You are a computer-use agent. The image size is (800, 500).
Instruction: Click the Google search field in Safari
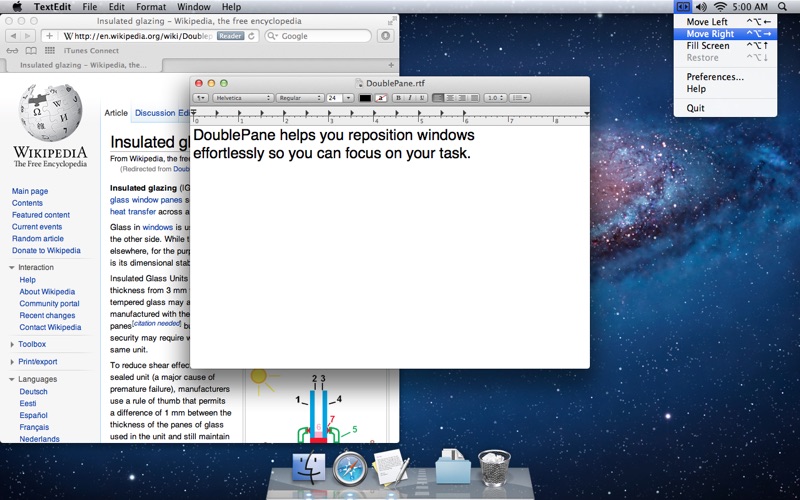click(x=318, y=36)
